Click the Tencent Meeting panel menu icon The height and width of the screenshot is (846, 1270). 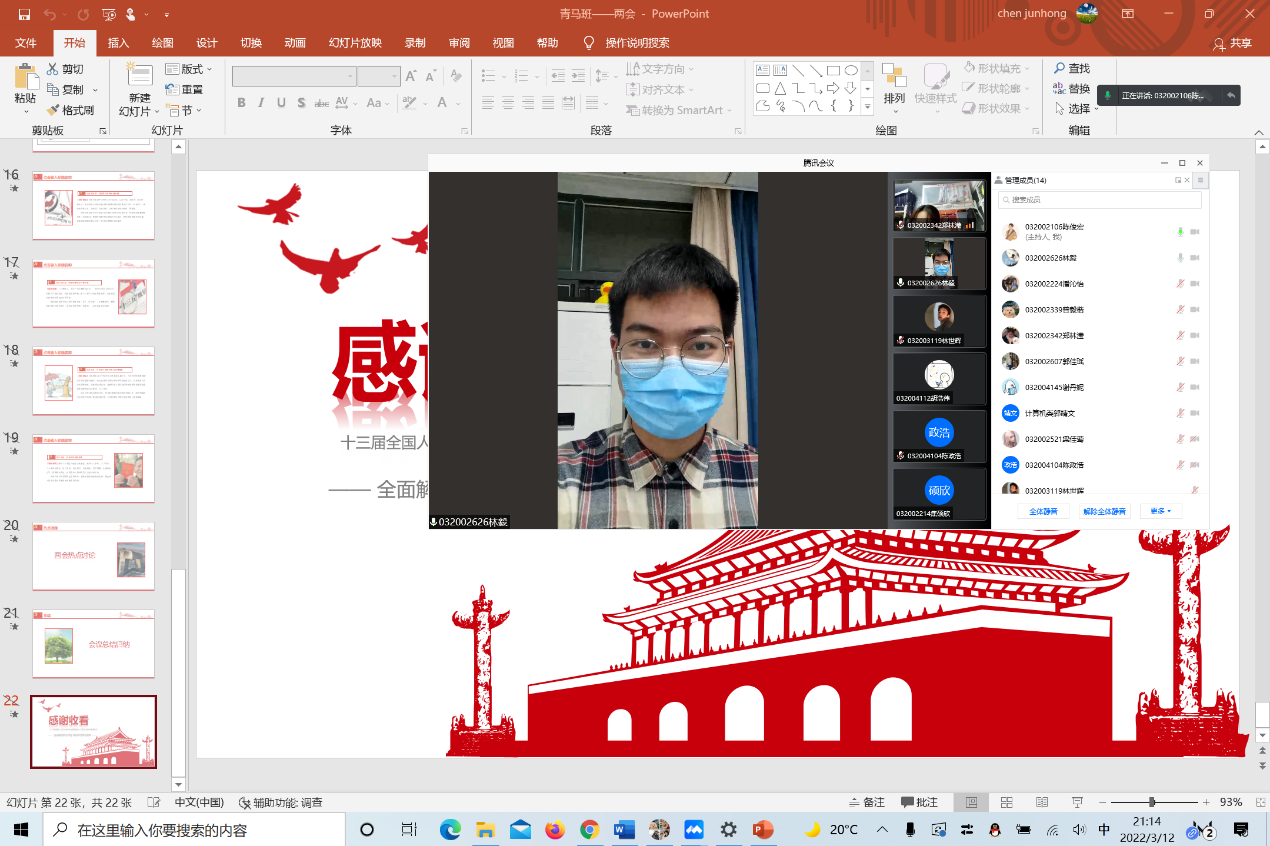coord(1201,181)
